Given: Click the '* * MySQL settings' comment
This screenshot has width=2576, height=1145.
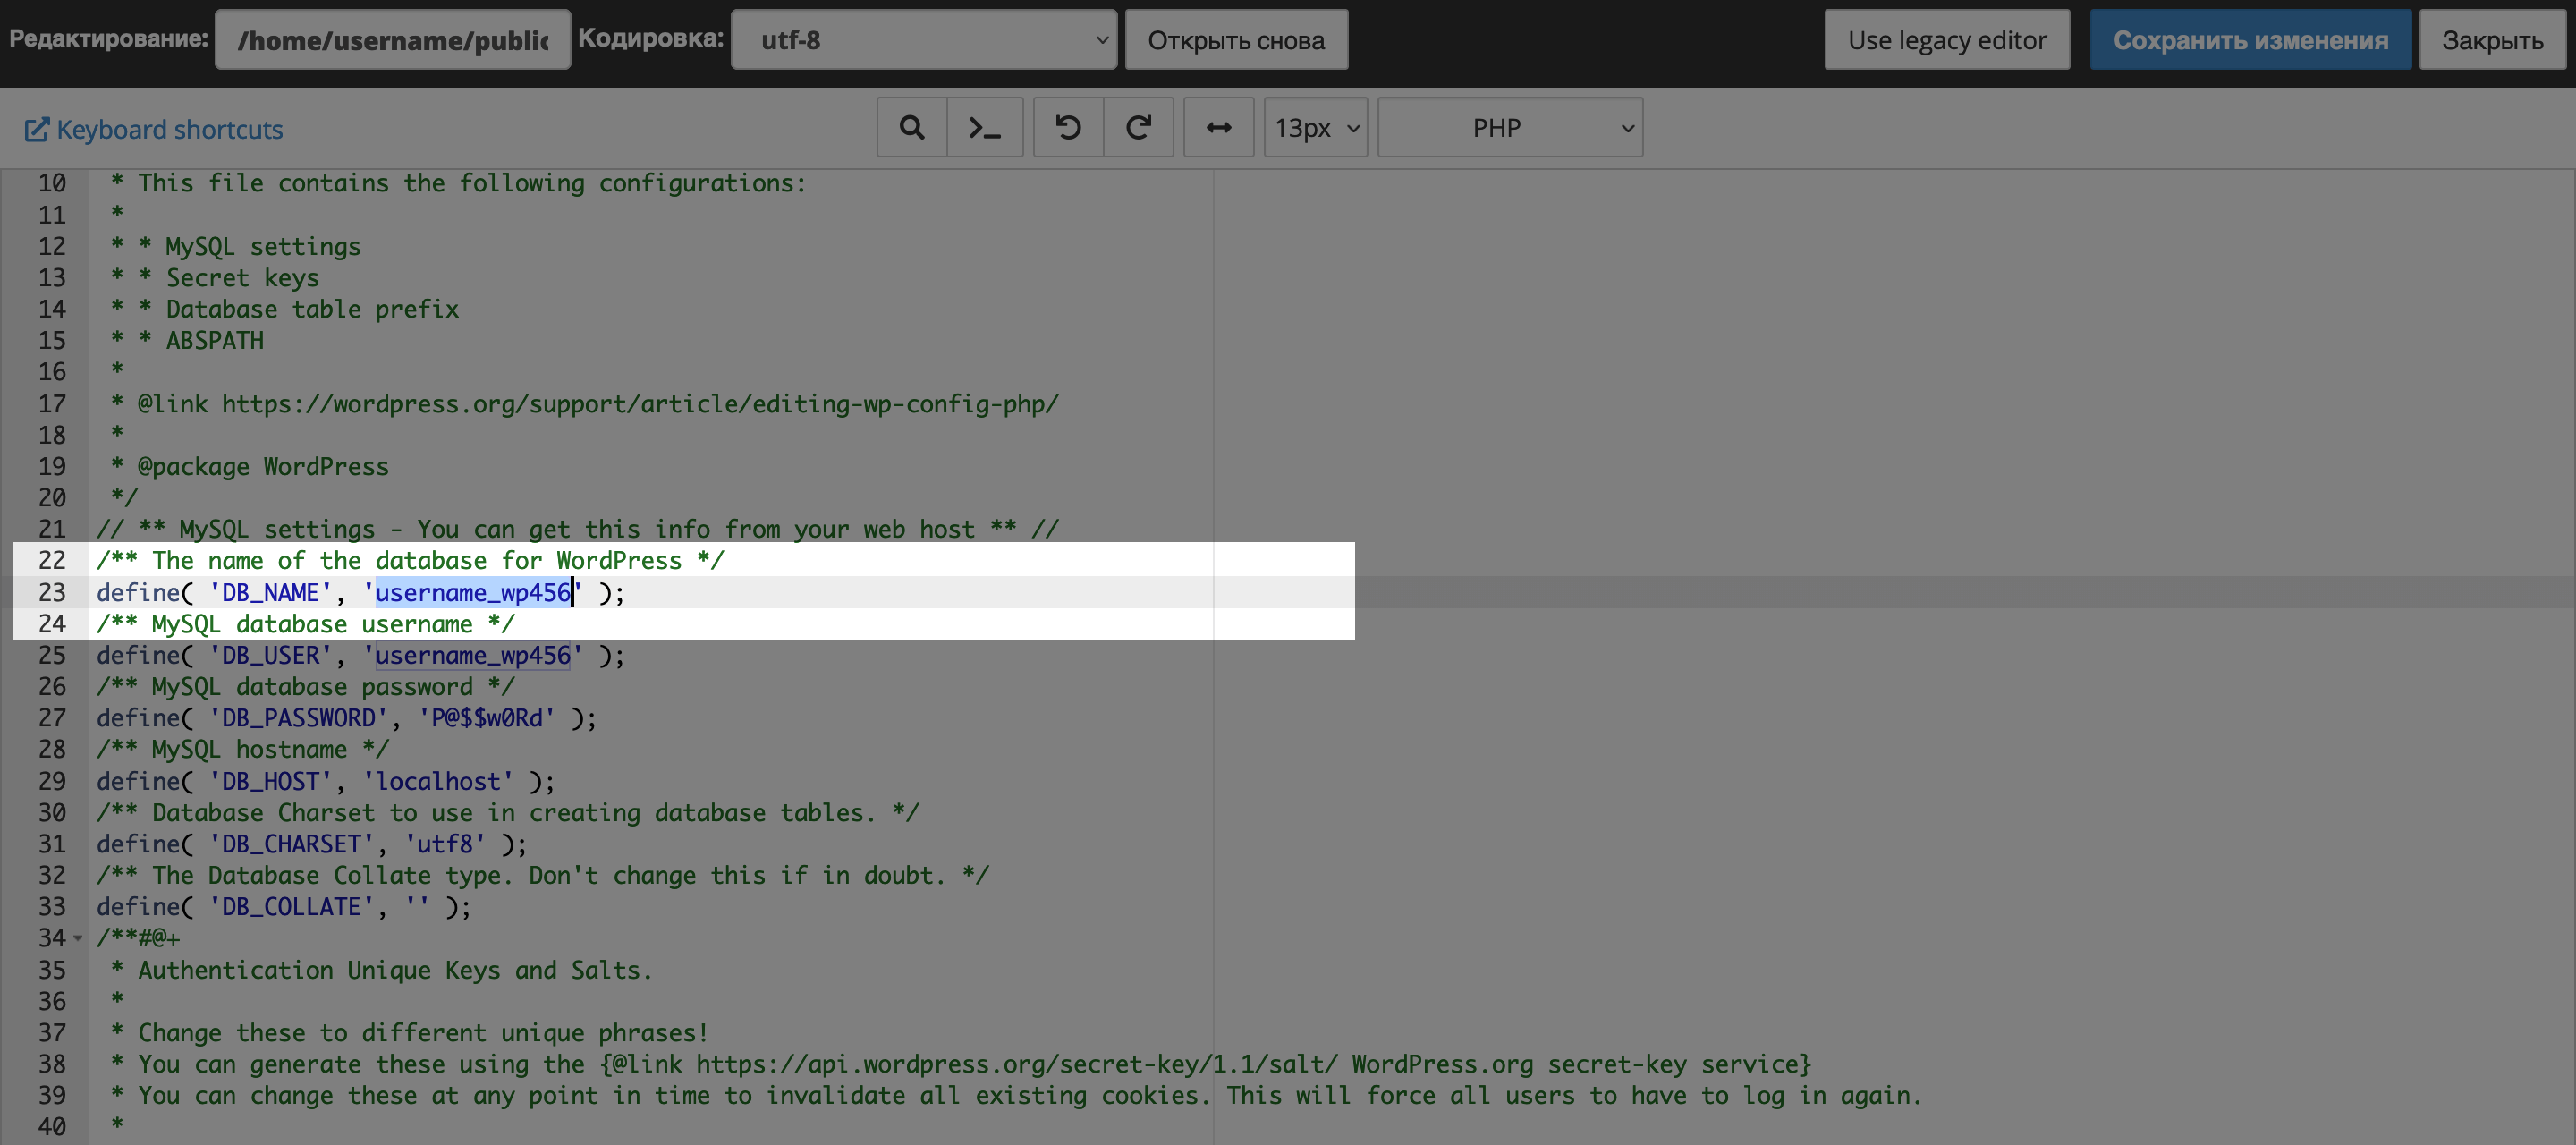Looking at the screenshot, I should coord(236,247).
